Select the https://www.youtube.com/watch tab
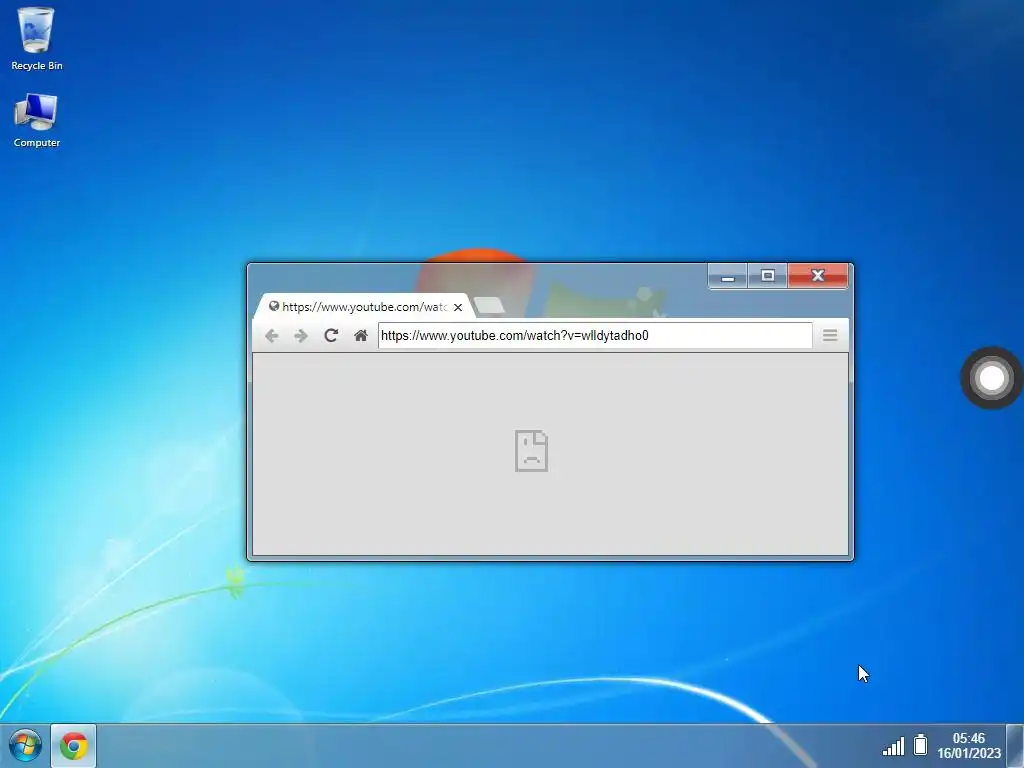This screenshot has width=1024, height=768. coord(363,306)
